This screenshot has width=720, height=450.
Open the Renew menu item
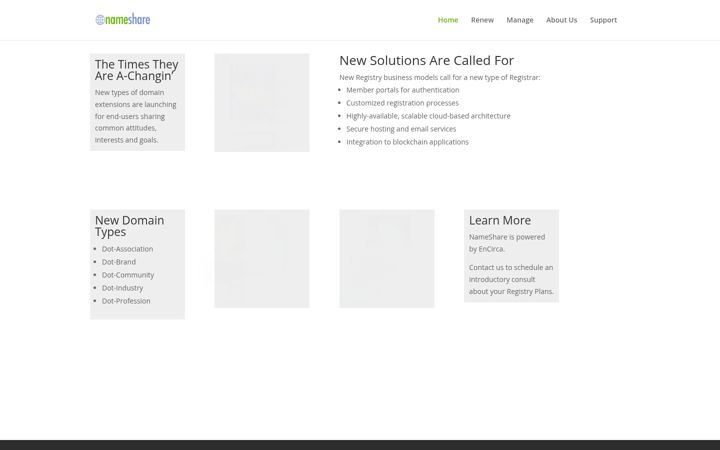coord(482,20)
